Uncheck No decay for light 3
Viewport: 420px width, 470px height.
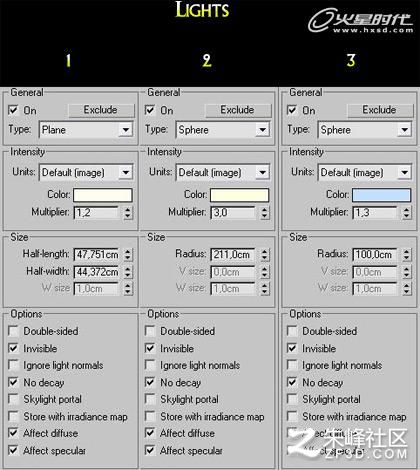tap(292, 382)
